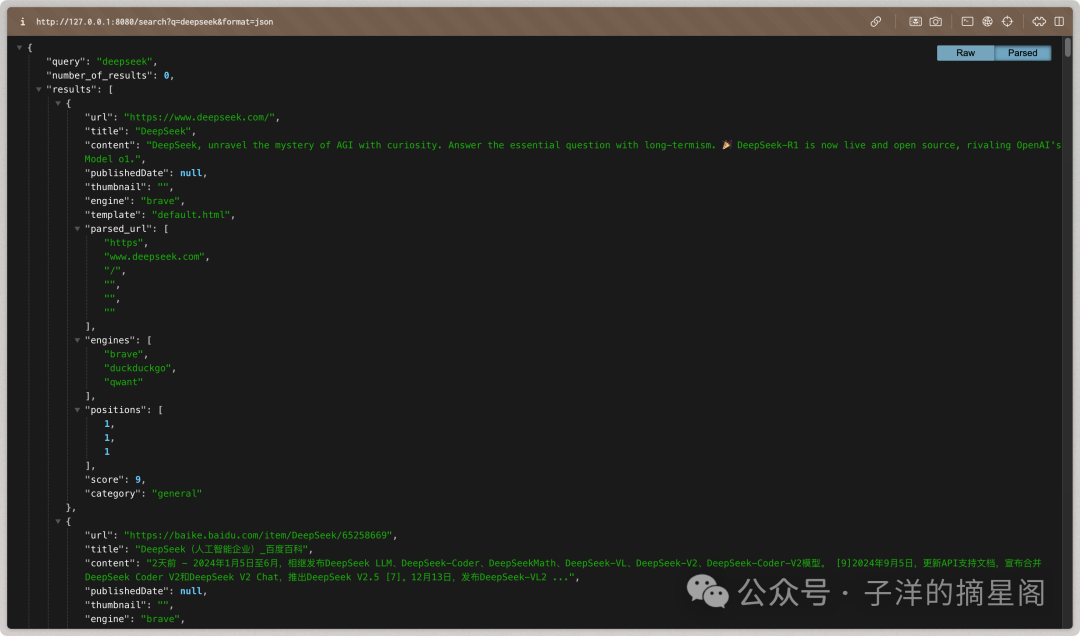Click the second result's publishedDate null value
The width and height of the screenshot is (1080, 636).
click(x=191, y=591)
